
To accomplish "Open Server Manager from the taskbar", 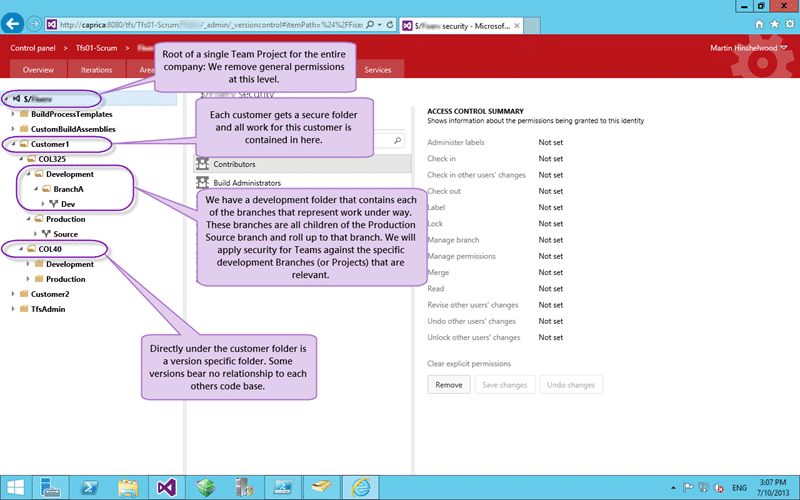I will [51, 488].
